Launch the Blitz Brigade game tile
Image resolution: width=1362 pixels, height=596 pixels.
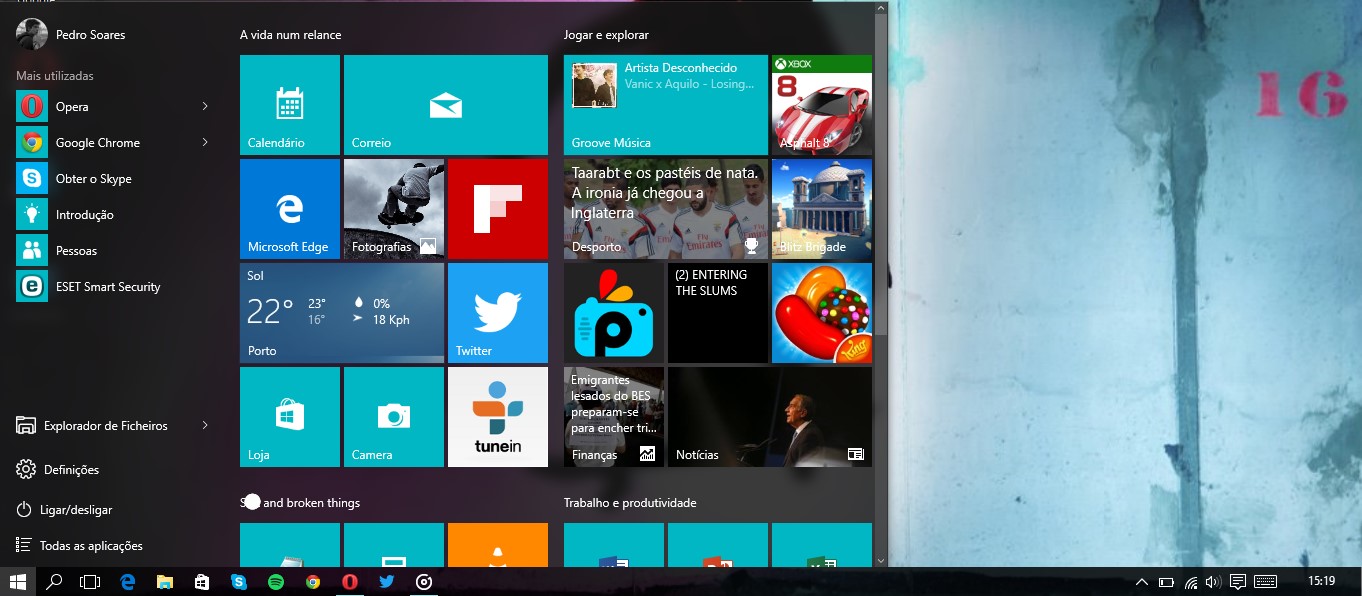click(x=822, y=209)
